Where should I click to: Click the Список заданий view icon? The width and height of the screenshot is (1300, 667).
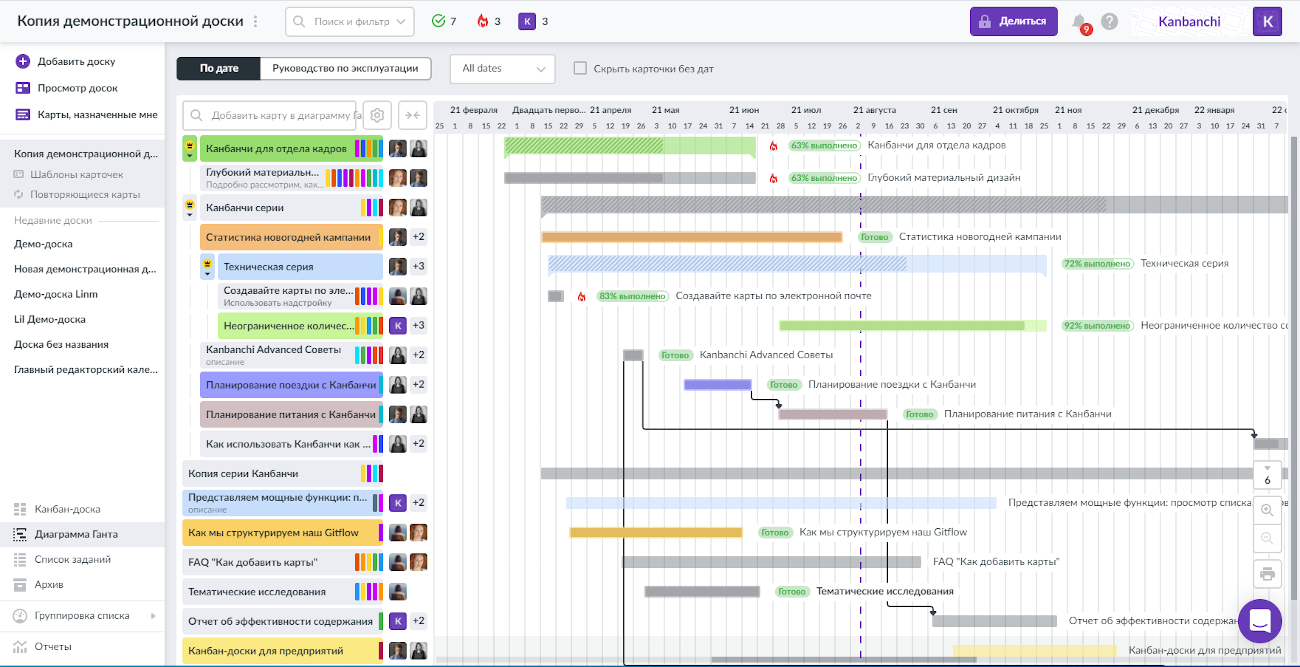(20, 560)
